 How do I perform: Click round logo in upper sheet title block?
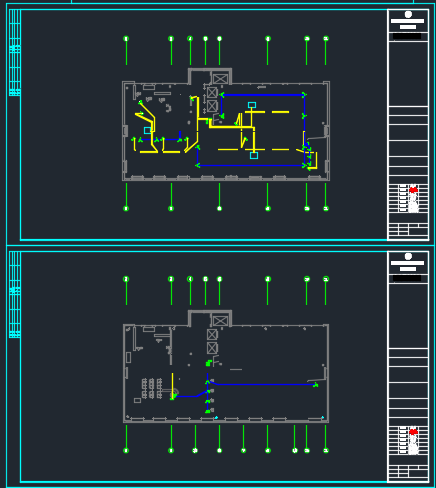click(408, 14)
